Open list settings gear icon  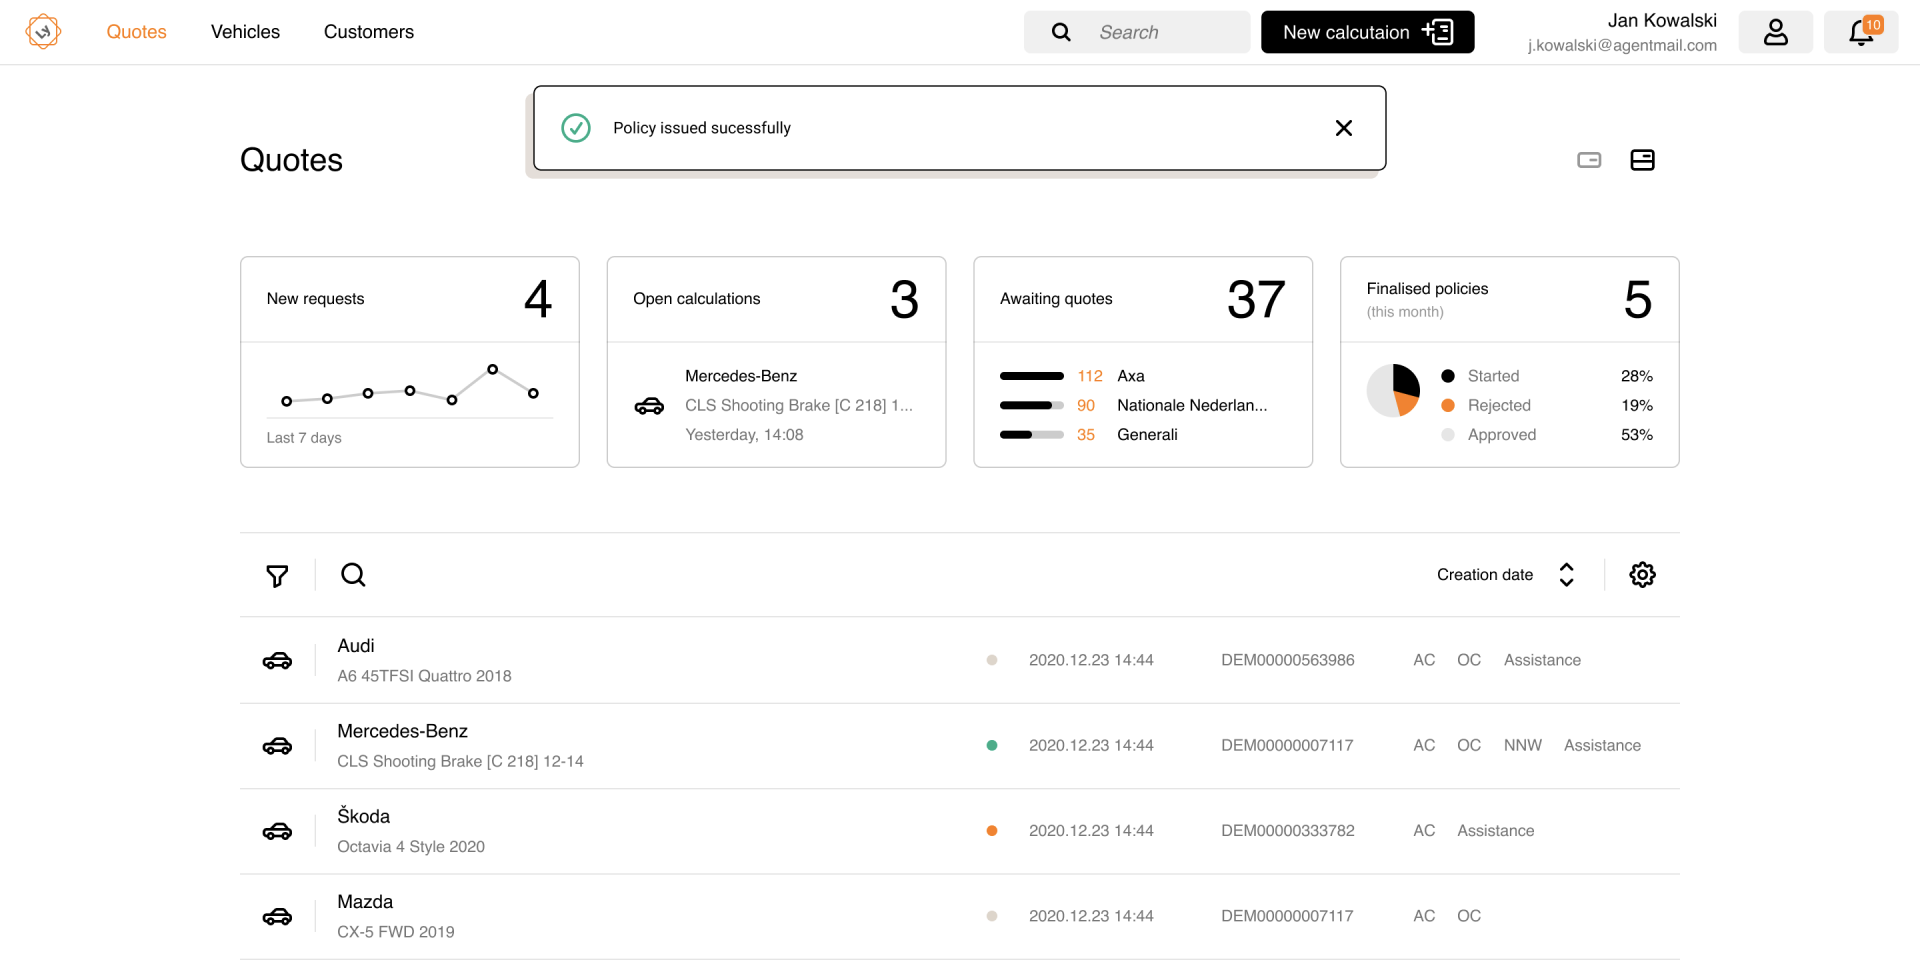coord(1642,575)
